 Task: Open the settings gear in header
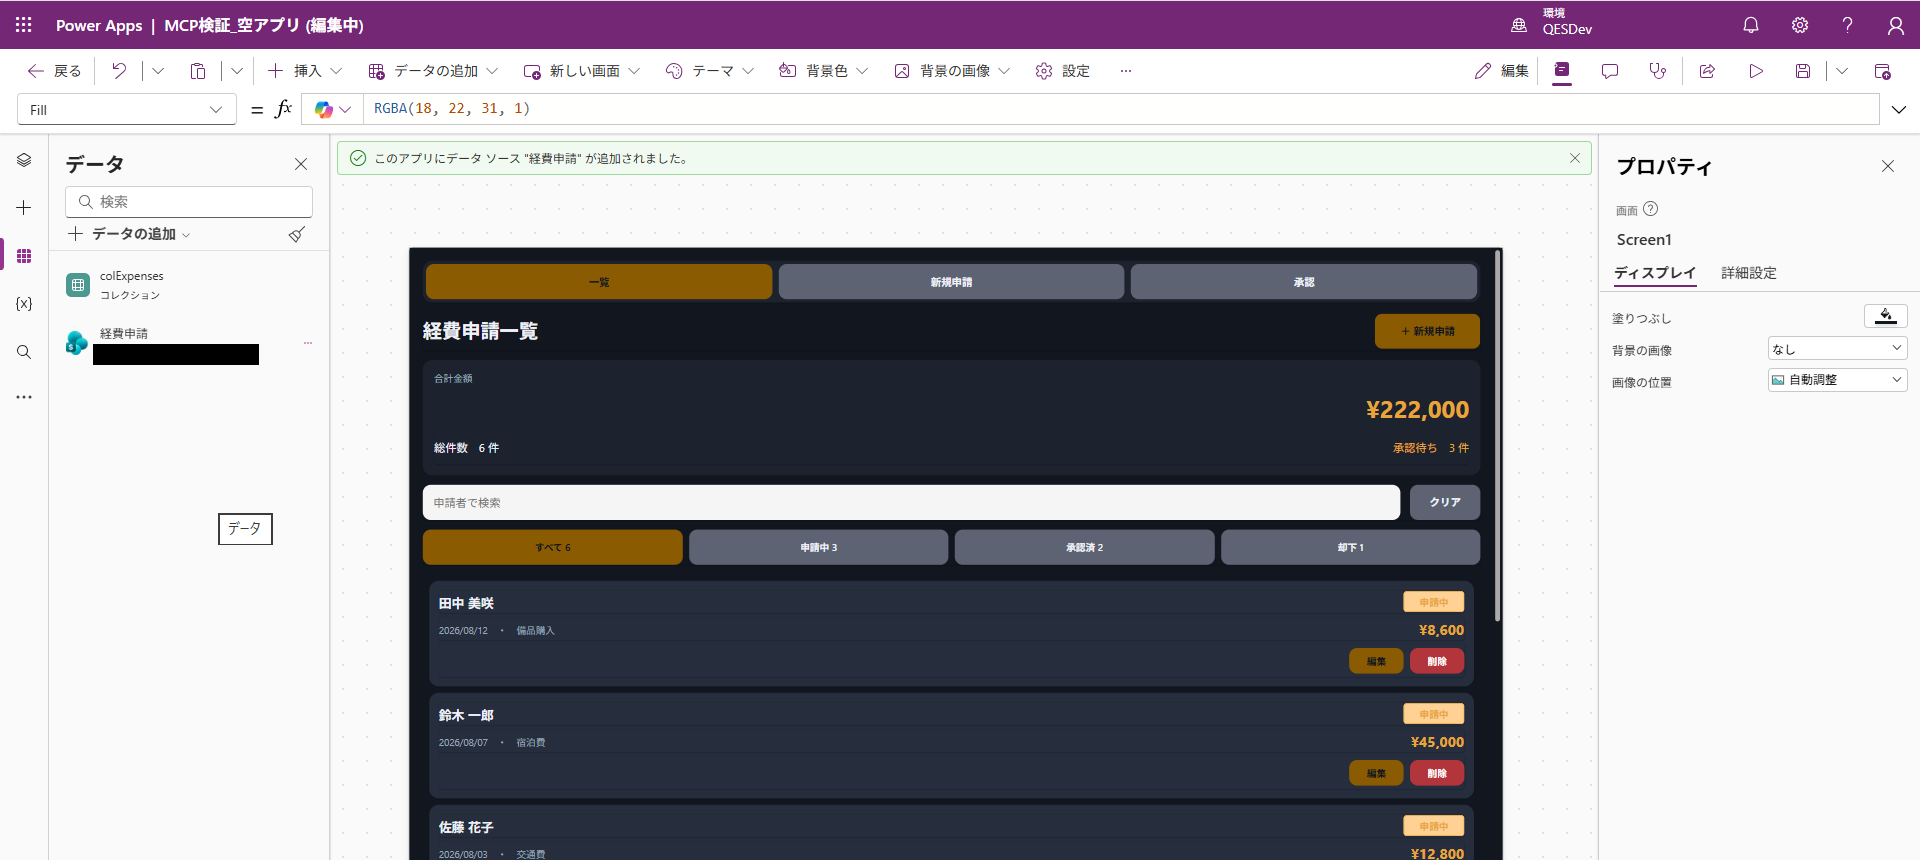click(x=1800, y=25)
